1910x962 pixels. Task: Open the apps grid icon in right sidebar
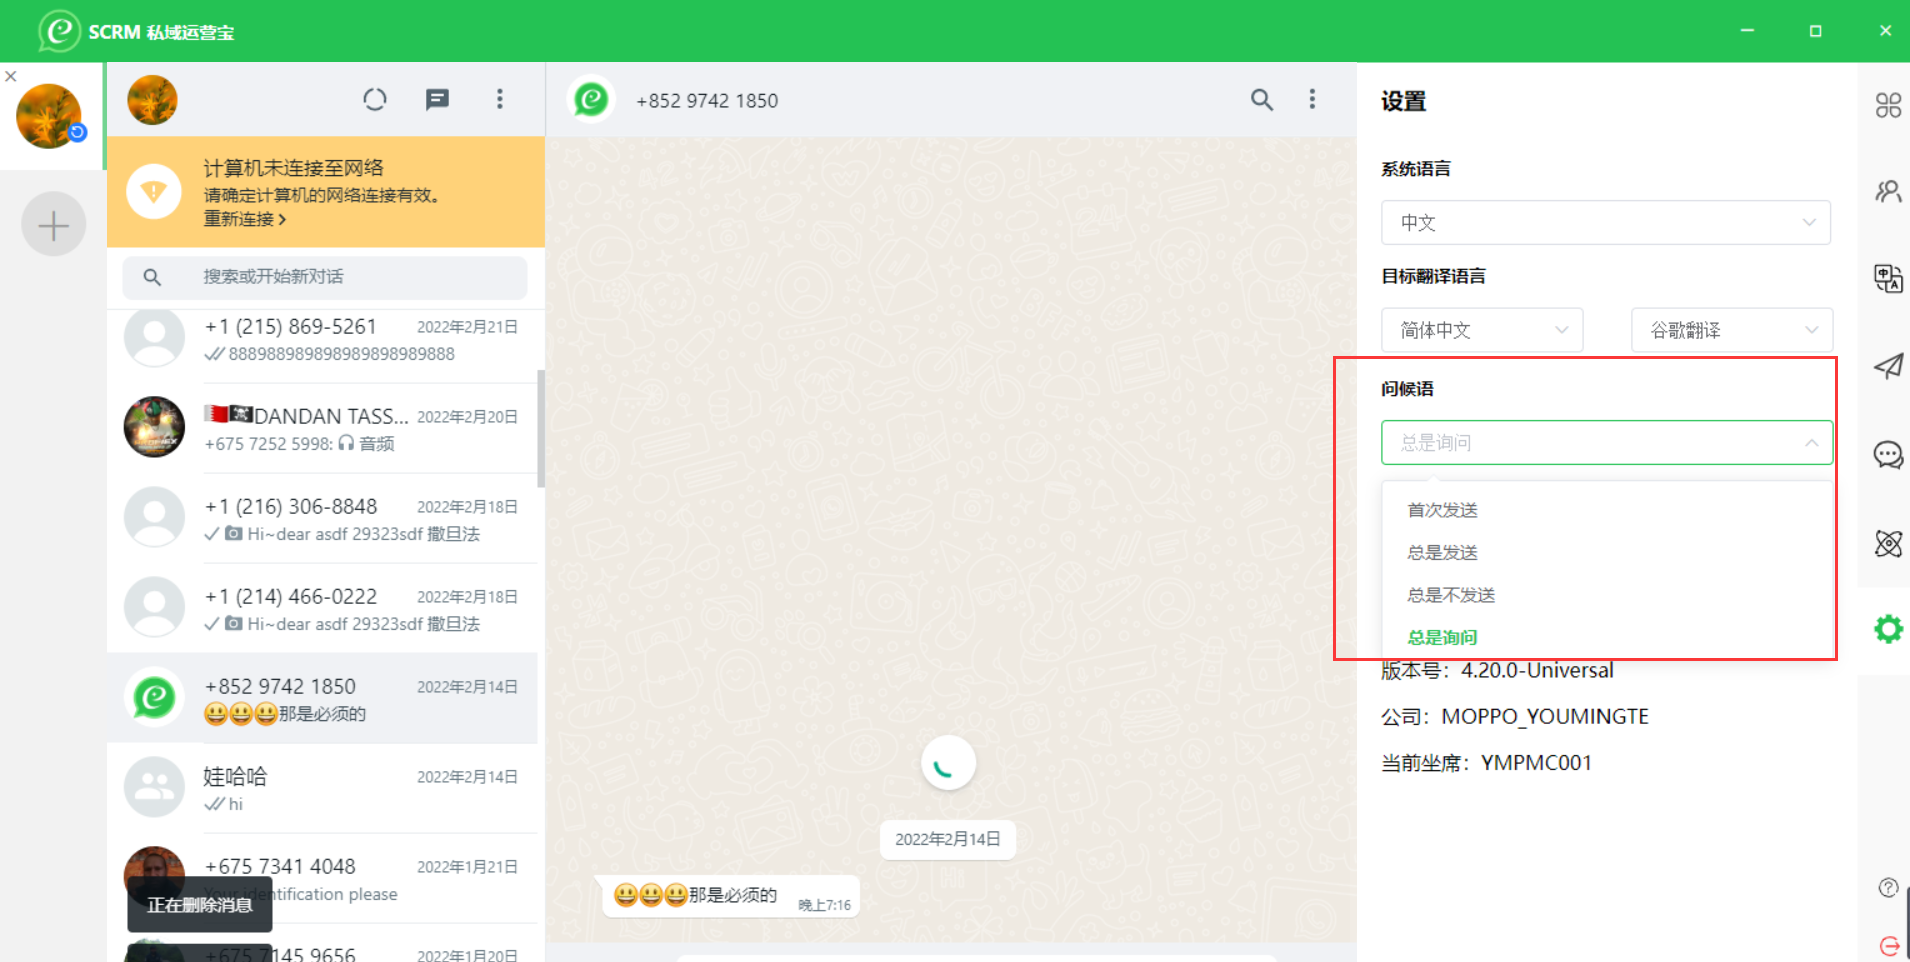[1888, 105]
